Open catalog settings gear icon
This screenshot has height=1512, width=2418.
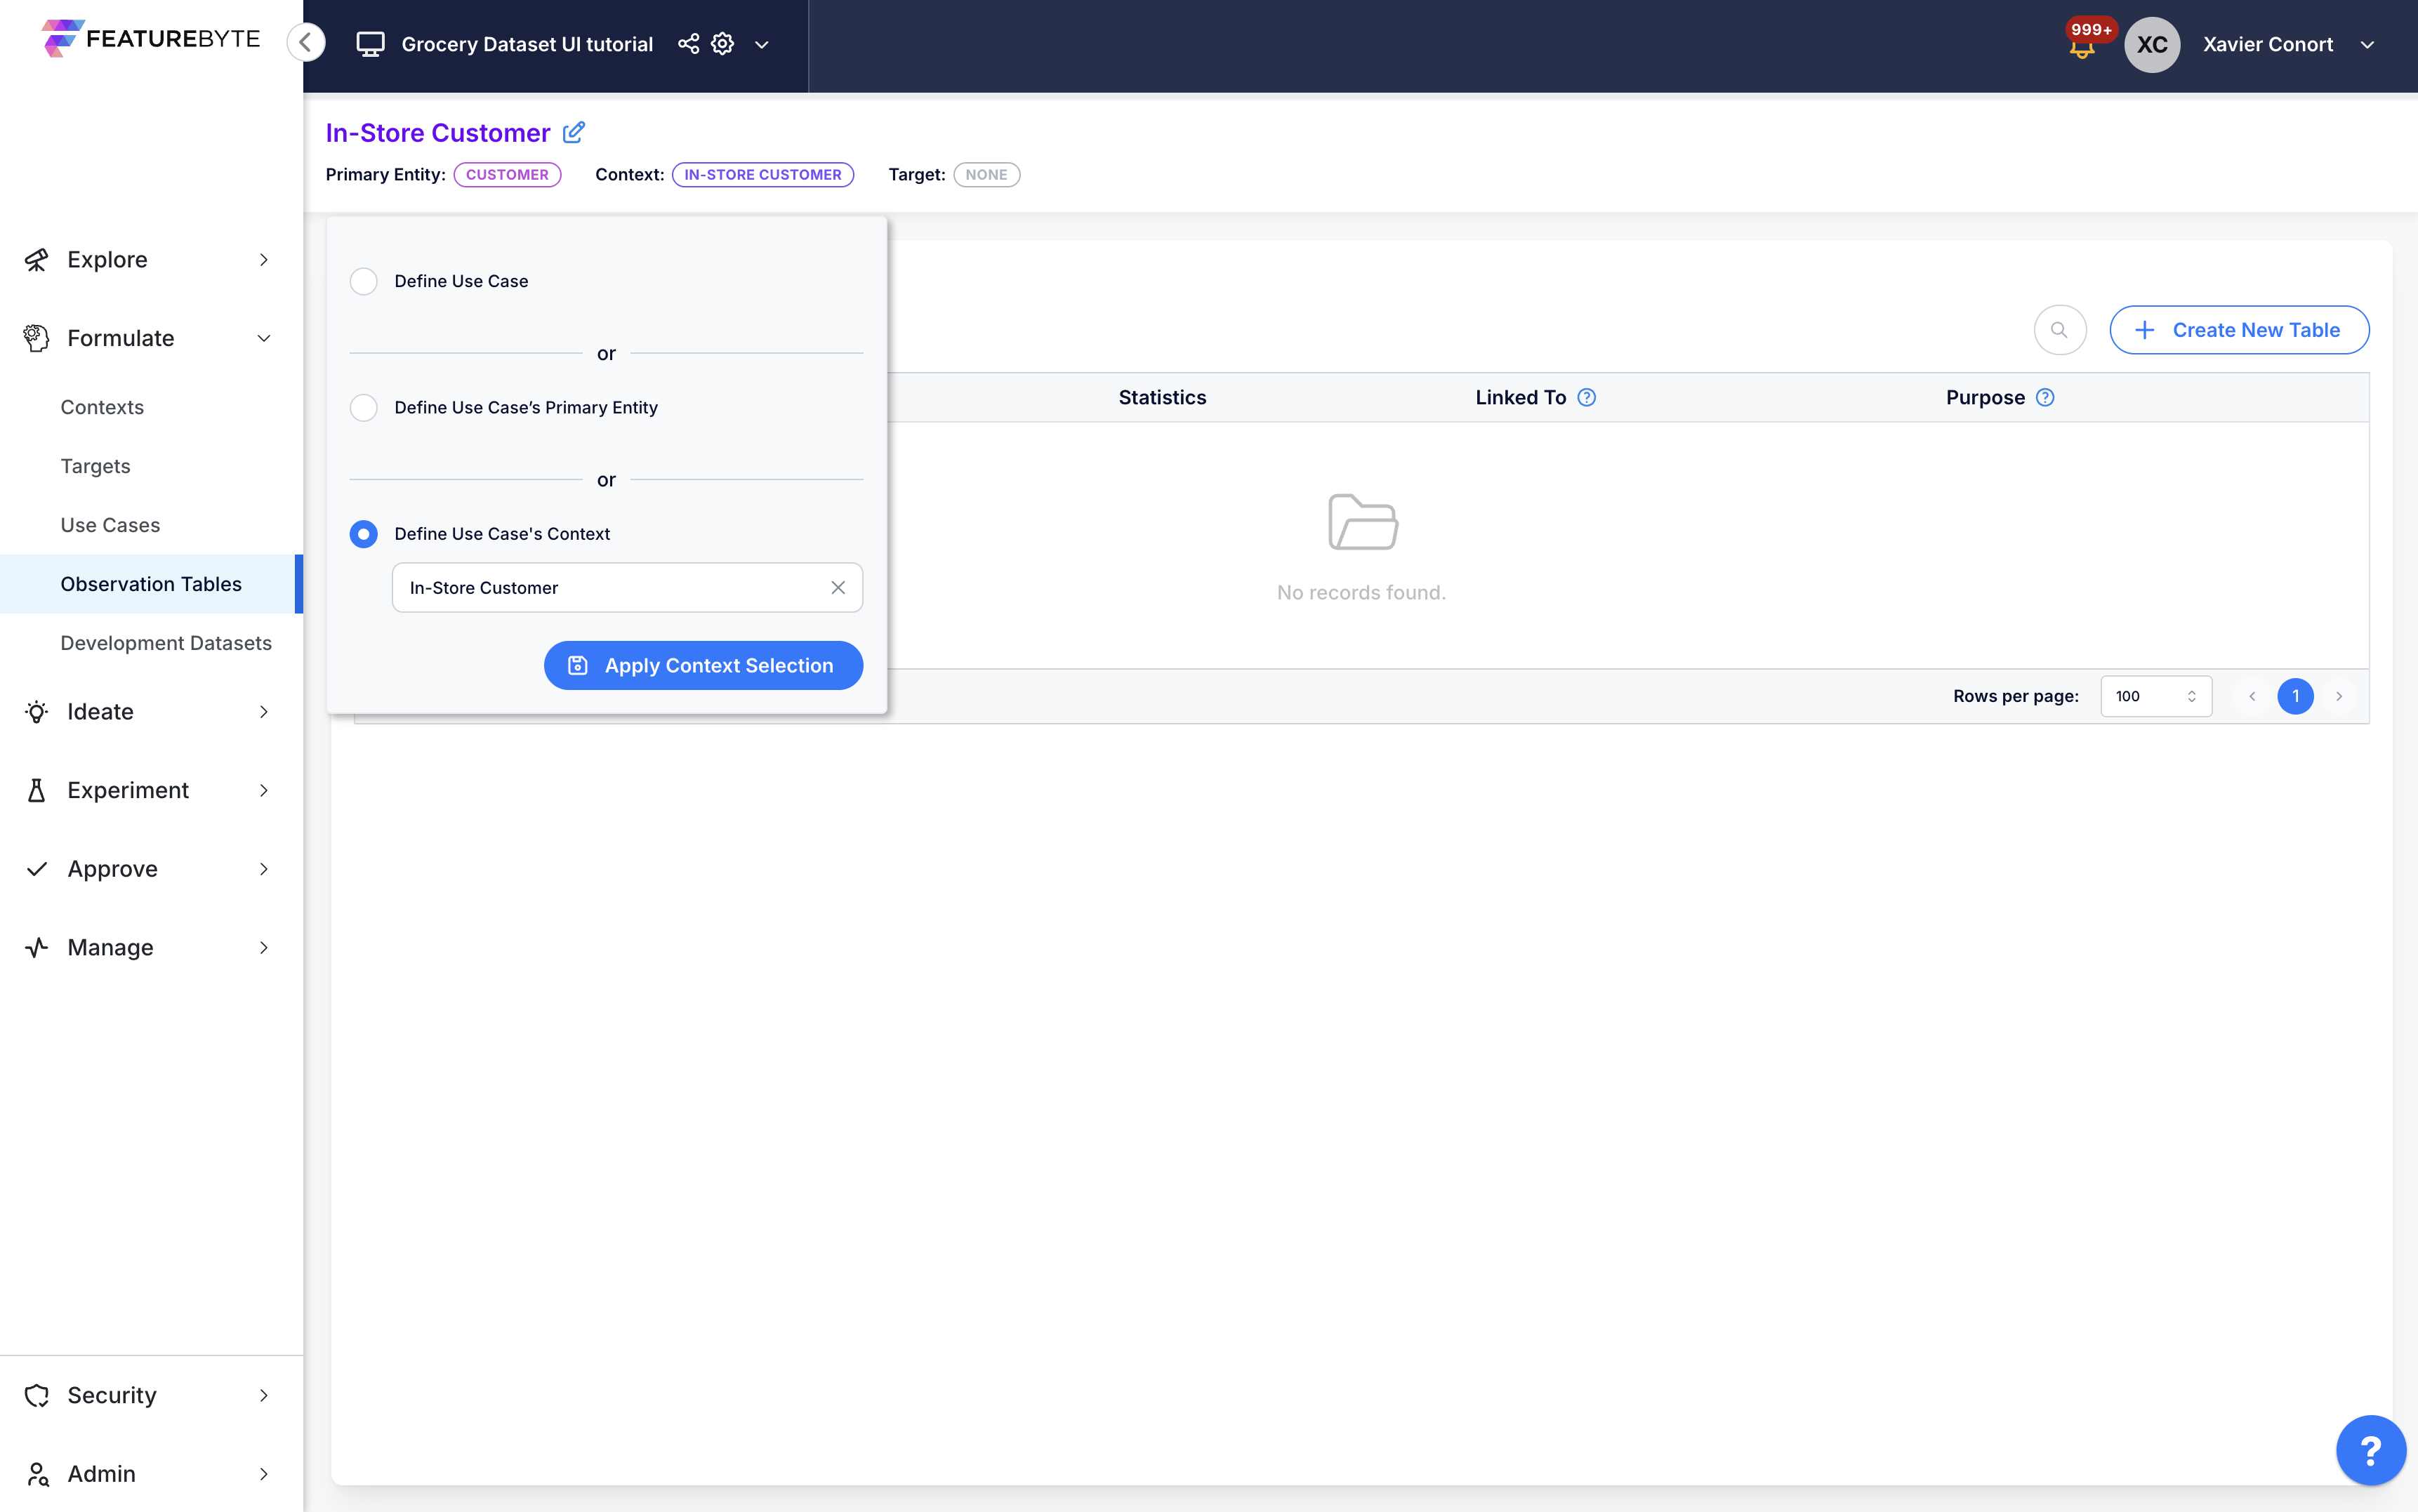[722, 44]
